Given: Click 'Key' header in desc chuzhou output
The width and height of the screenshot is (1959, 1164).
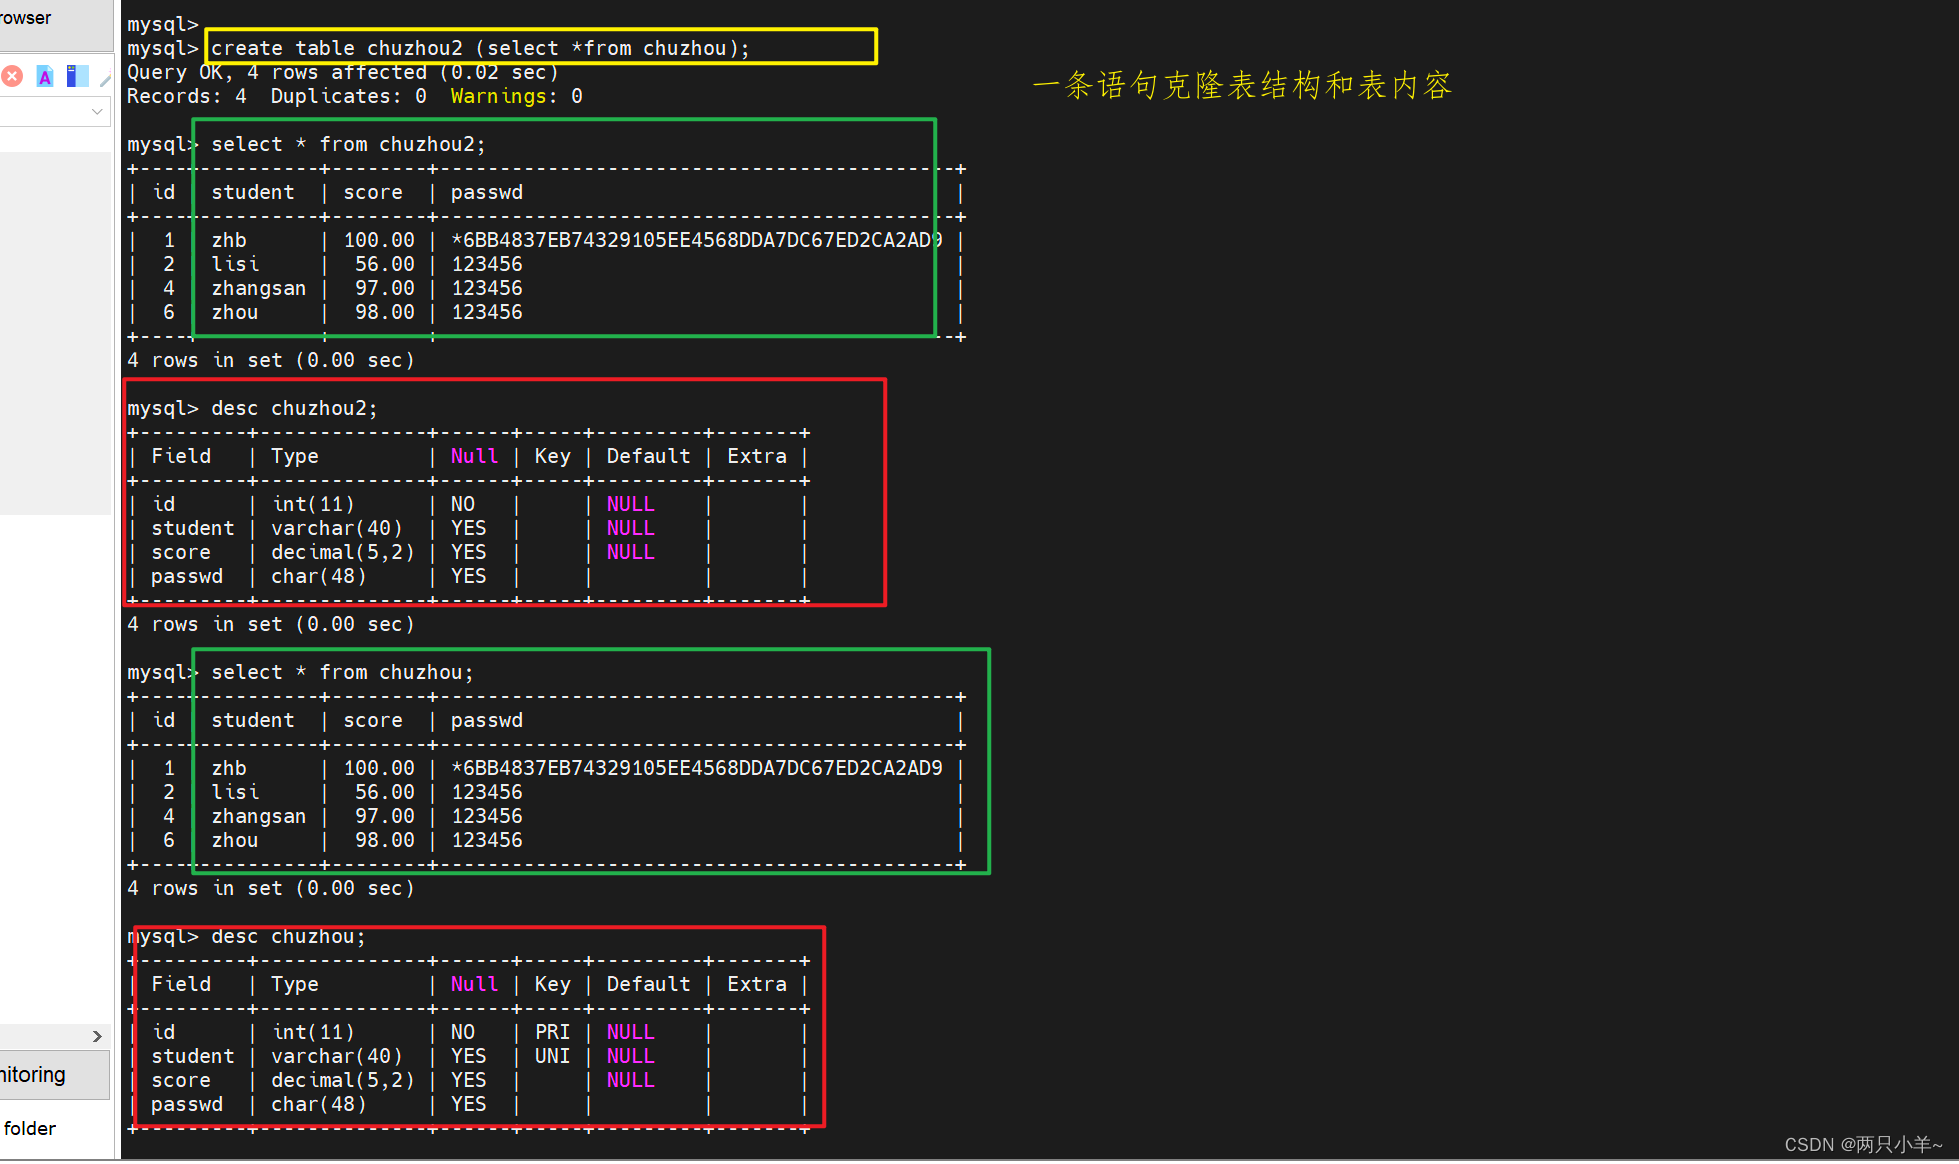Looking at the screenshot, I should (552, 984).
